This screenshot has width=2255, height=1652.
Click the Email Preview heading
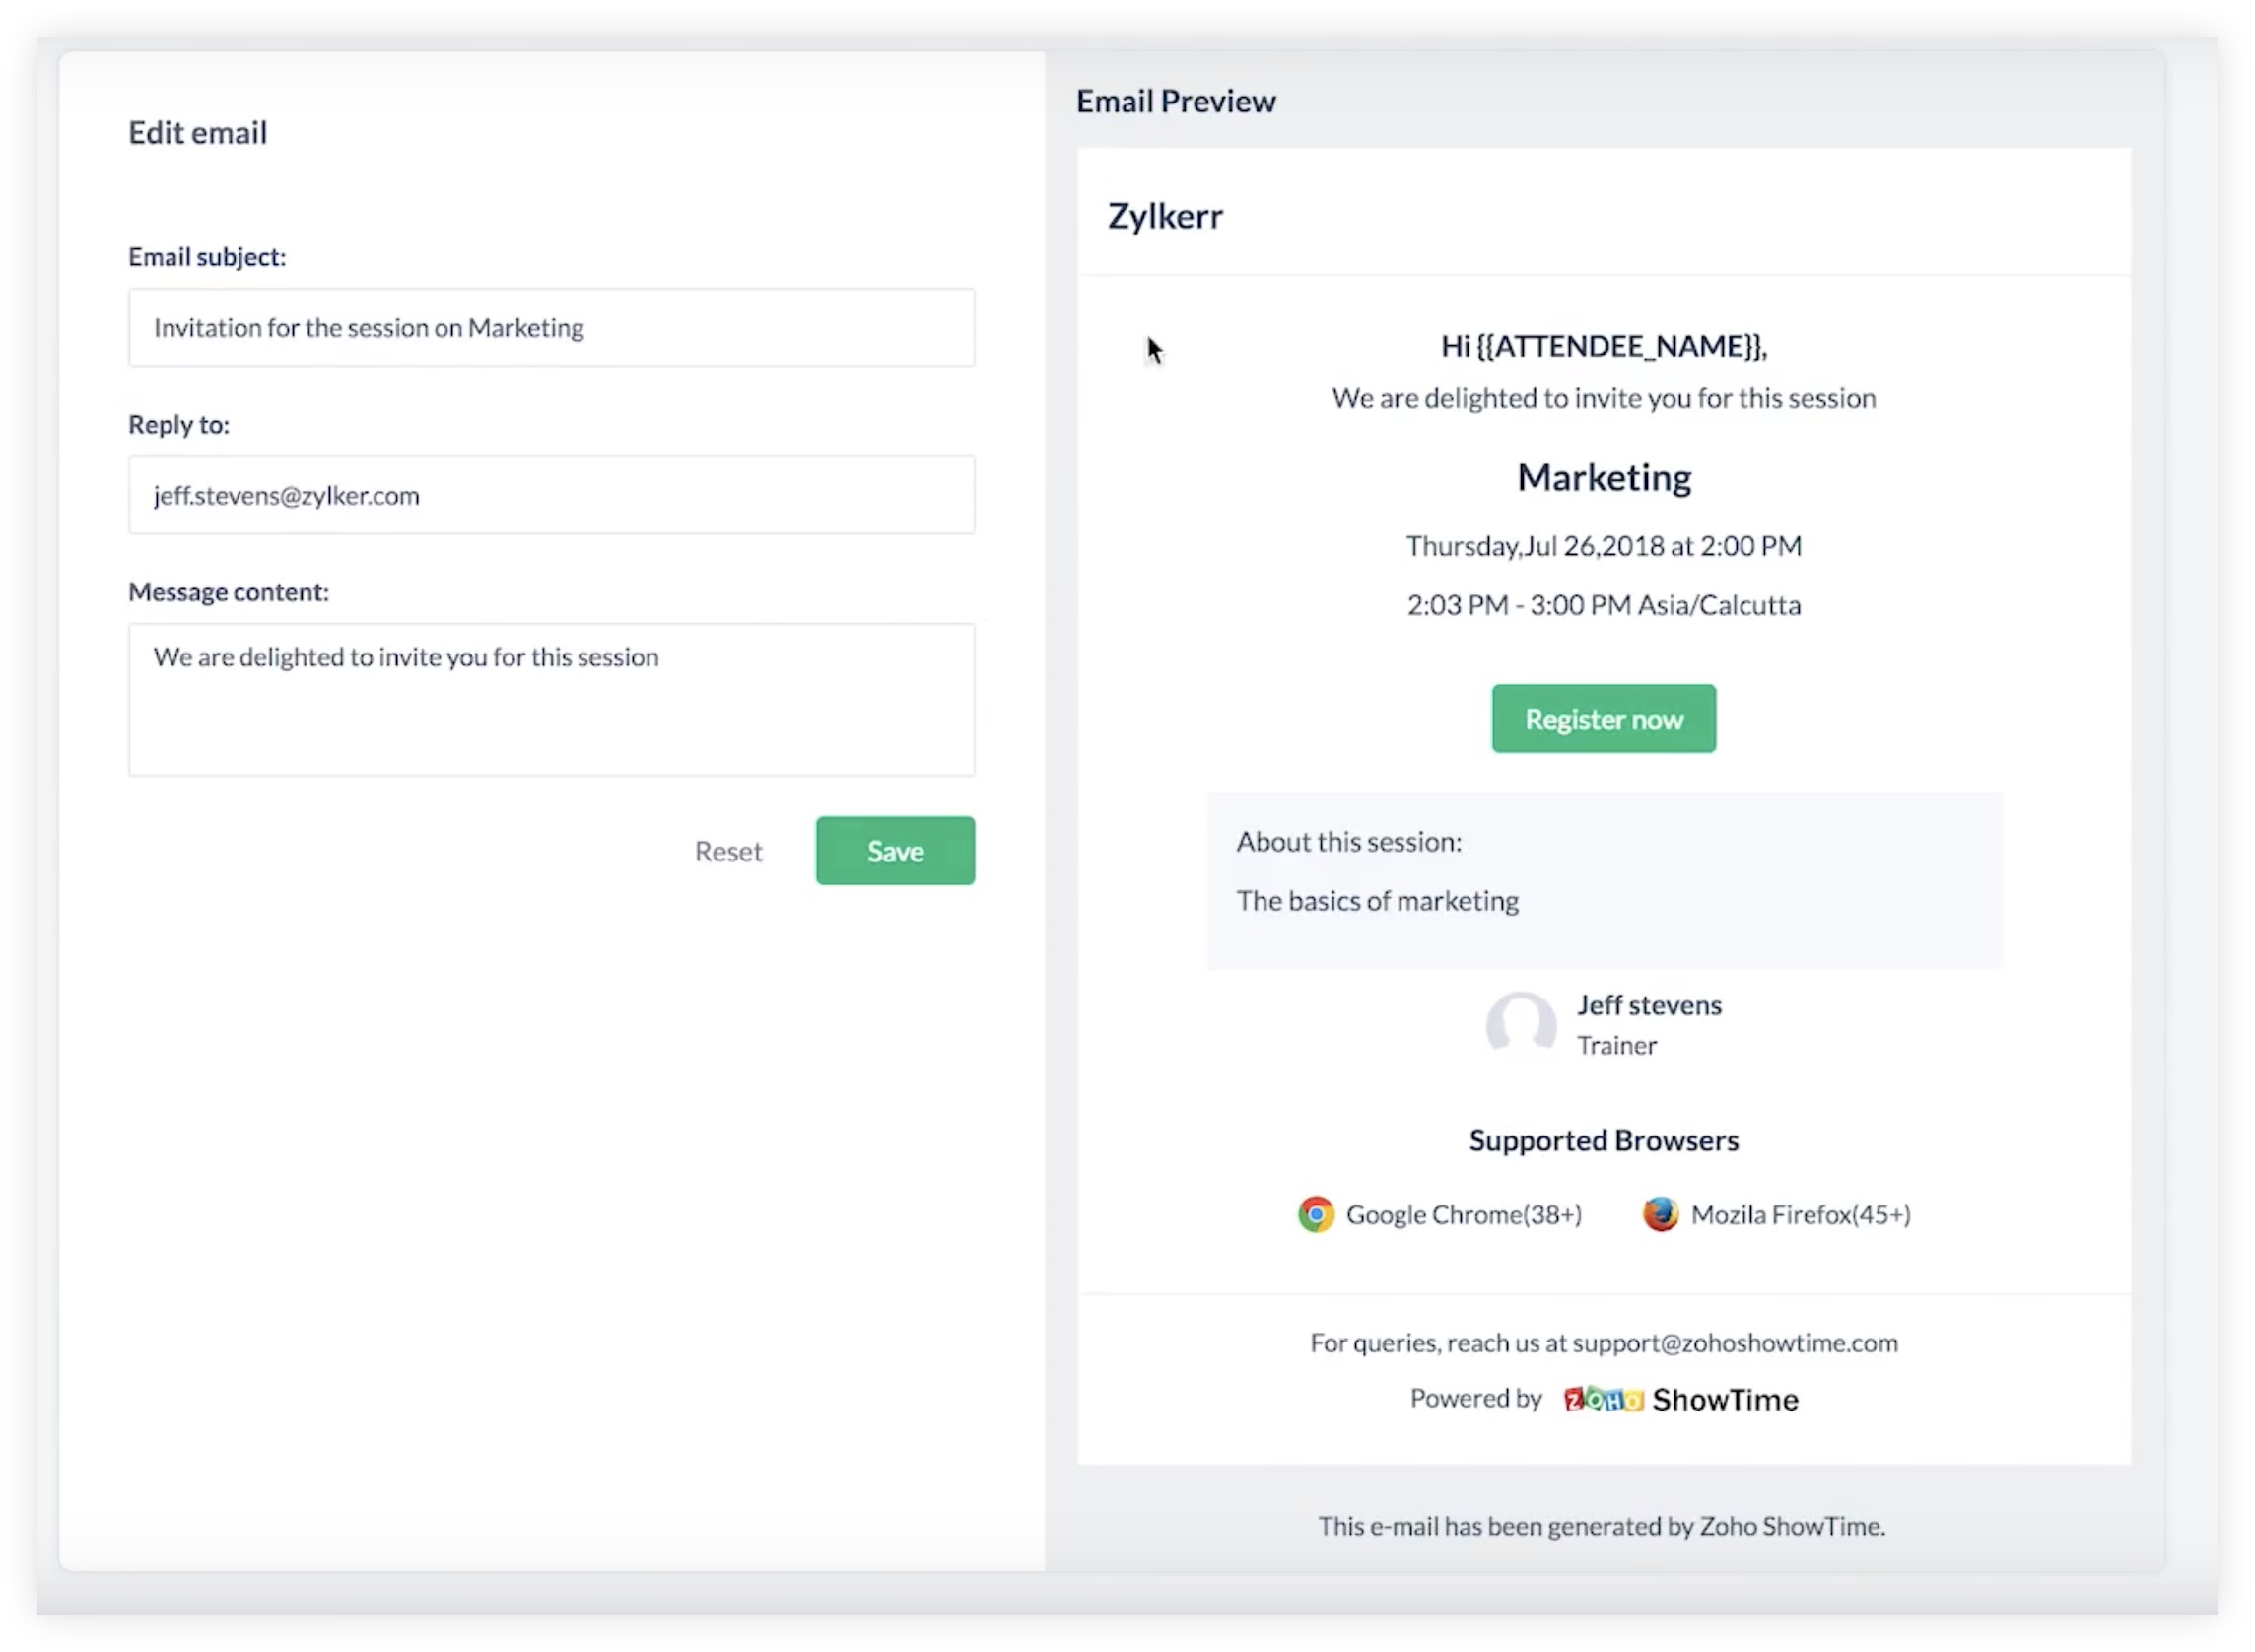coord(1176,101)
